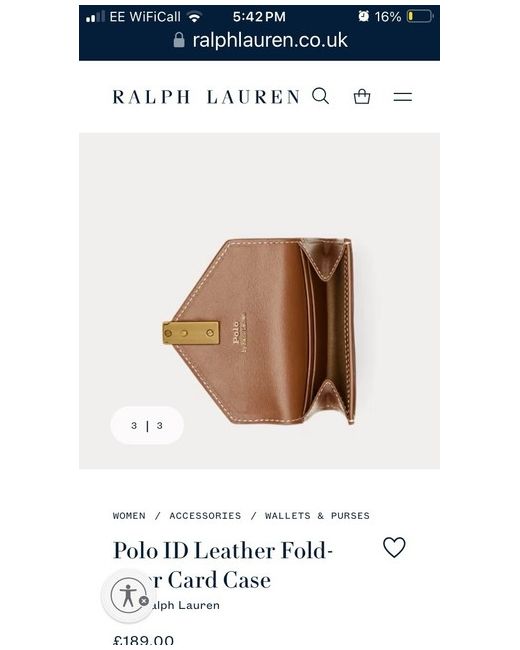Open the accessibility widget icon
This screenshot has height=650, width=520.
(129, 595)
